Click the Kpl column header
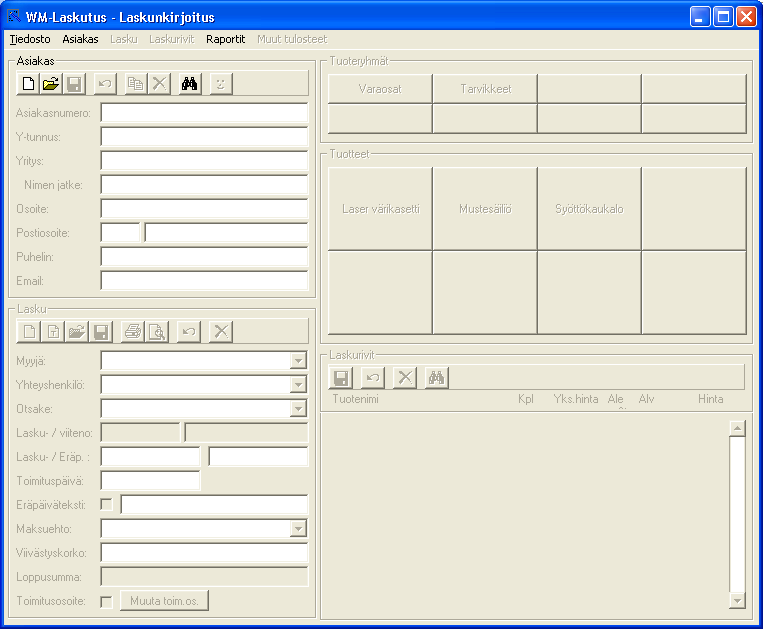This screenshot has height=629, width=763. [526, 399]
